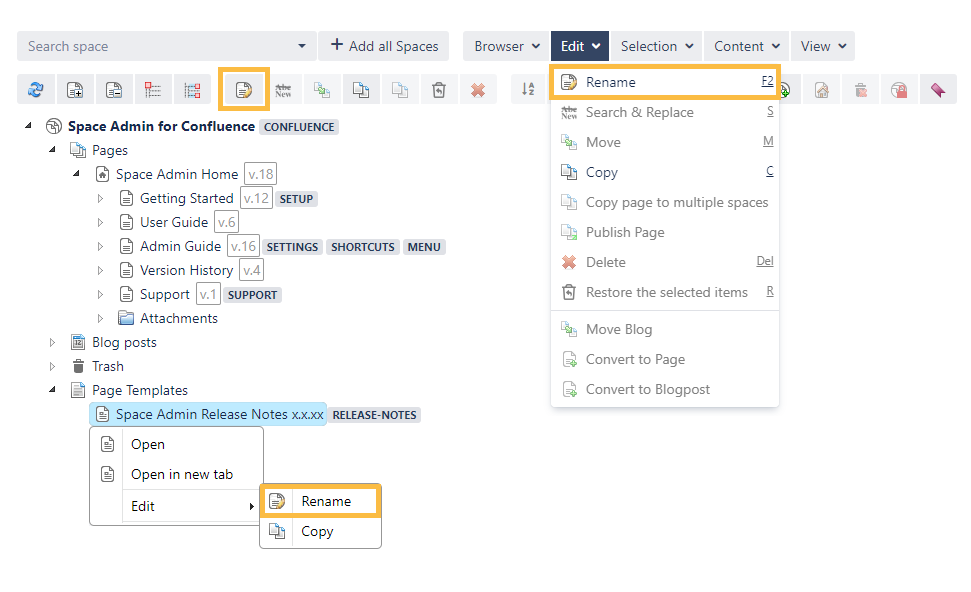Click the Search & Replace toolbar icon
971x592 pixels.
pyautogui.click(x=284, y=90)
